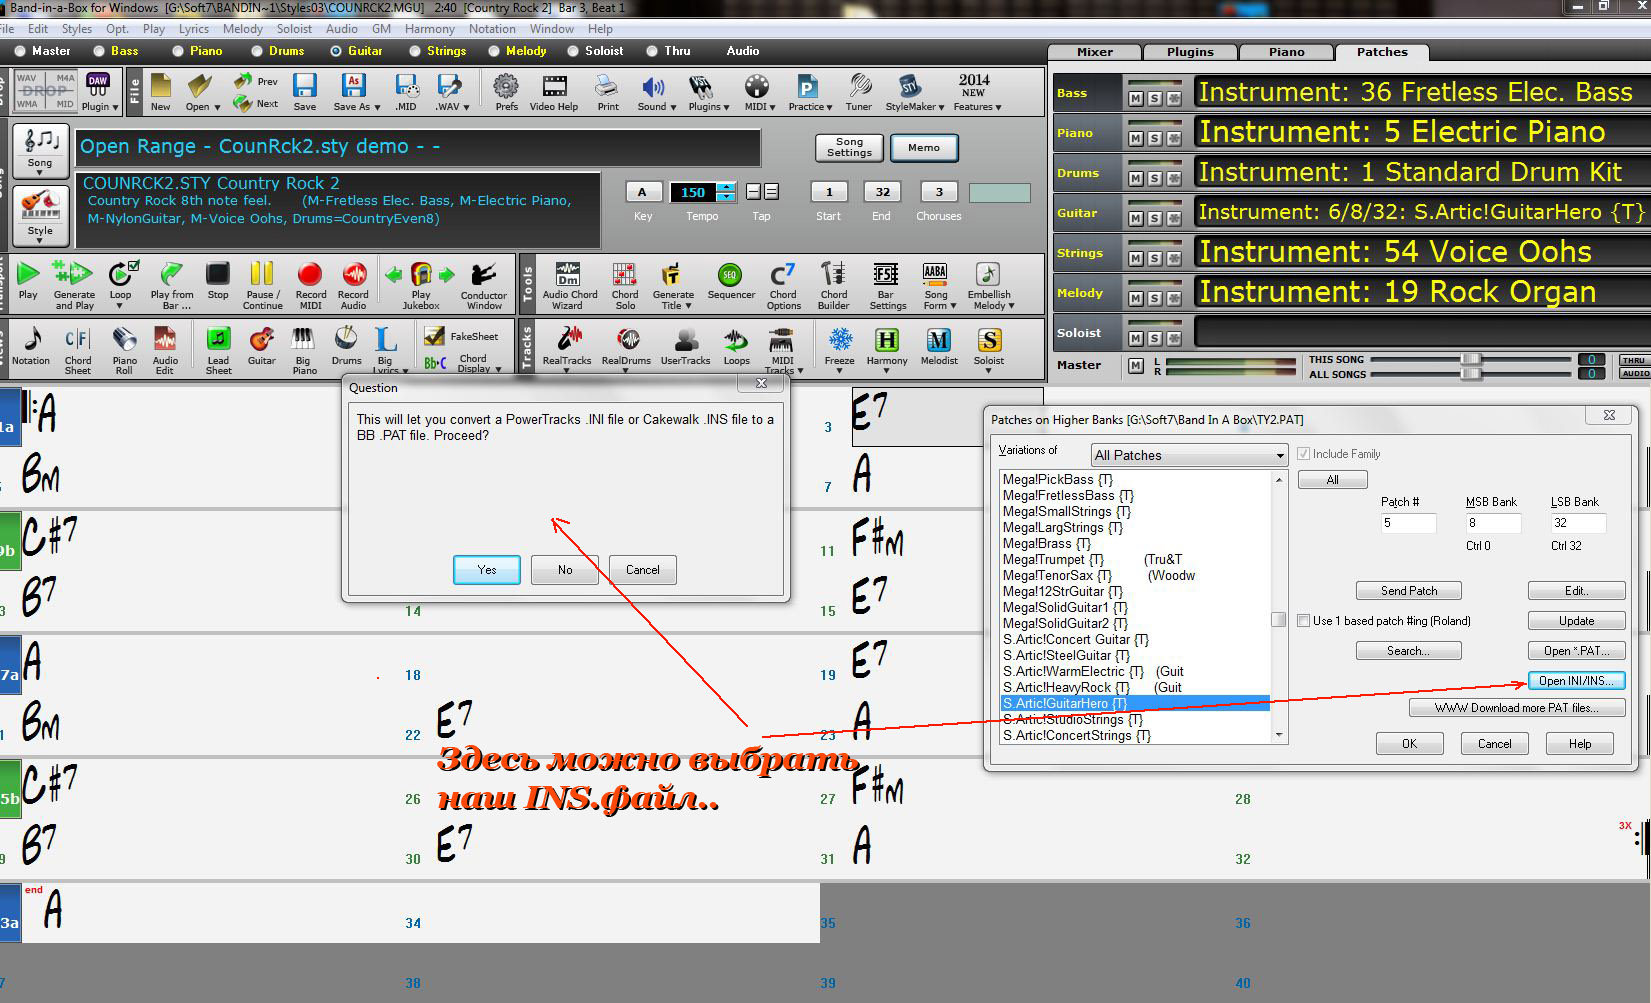Expand the Plugins toolbar dropdown

tap(725, 107)
